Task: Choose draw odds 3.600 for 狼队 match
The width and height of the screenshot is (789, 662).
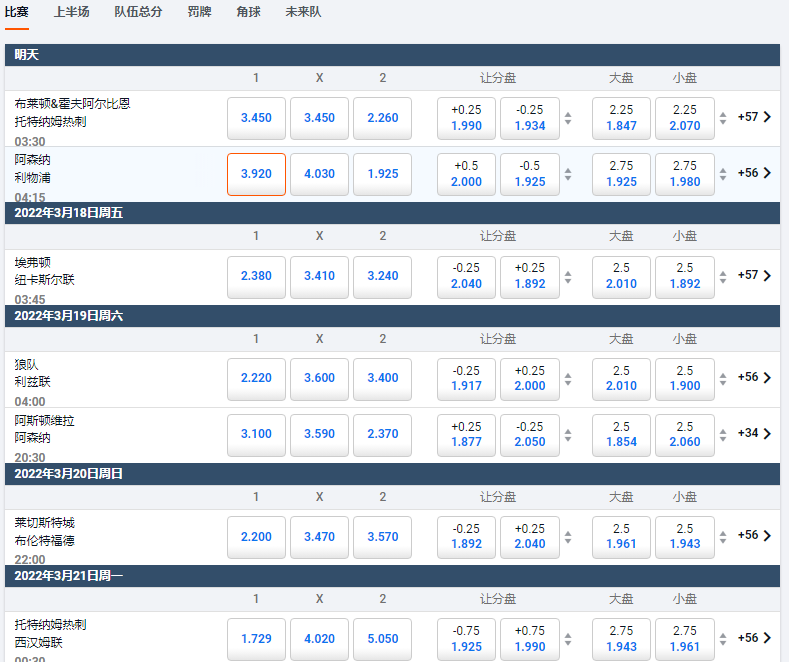Action: point(320,379)
